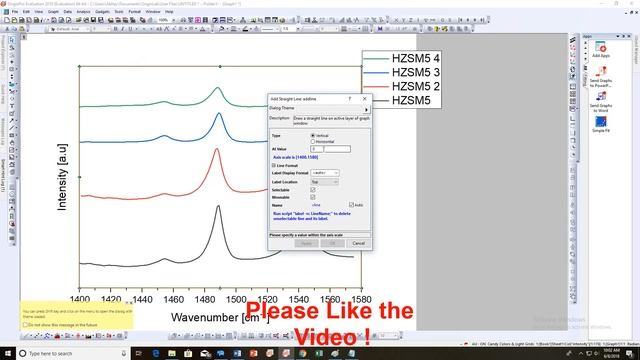Toggle Italic text formatting
The image size is (640, 360).
(x=122, y=29)
